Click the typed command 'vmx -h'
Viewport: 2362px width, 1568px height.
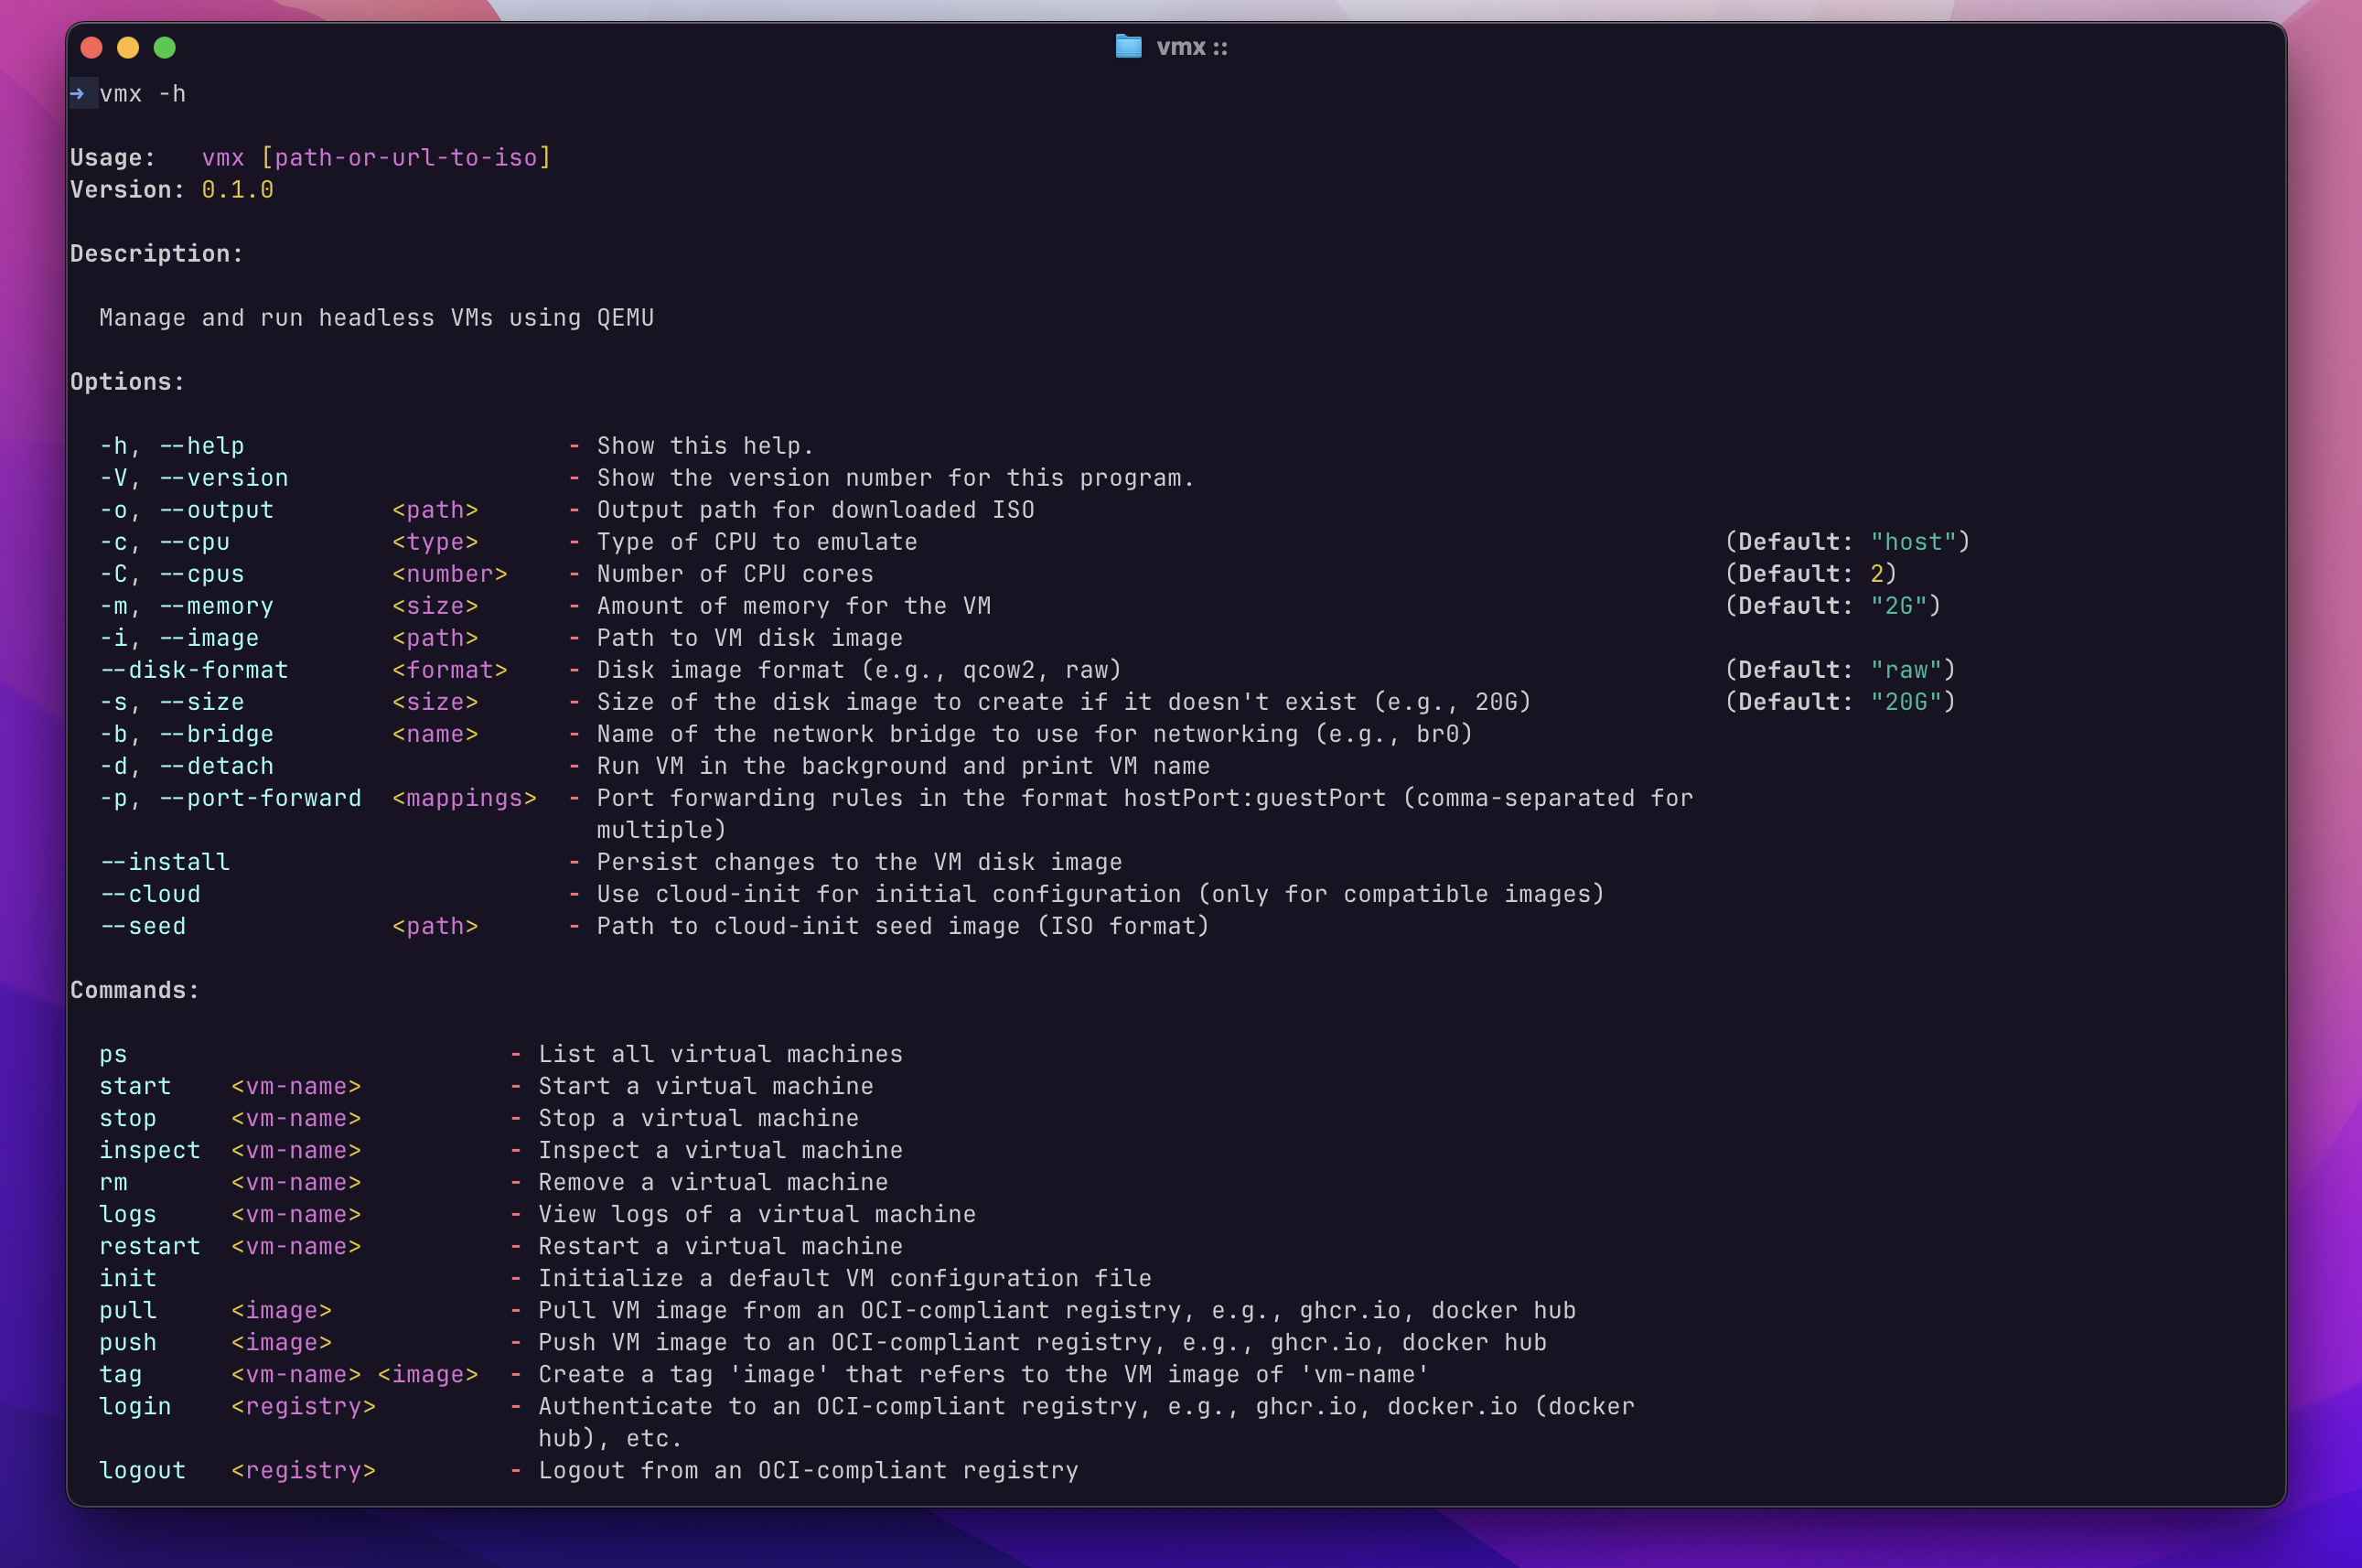point(143,94)
